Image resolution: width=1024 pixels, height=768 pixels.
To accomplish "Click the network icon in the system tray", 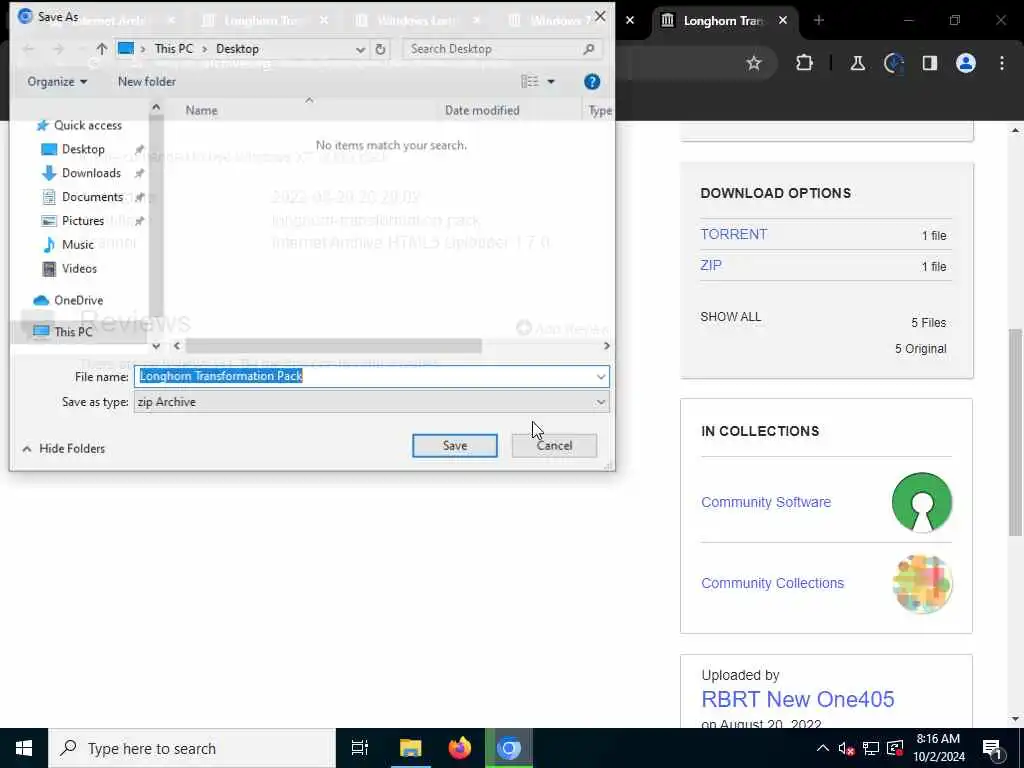I will [x=871, y=748].
